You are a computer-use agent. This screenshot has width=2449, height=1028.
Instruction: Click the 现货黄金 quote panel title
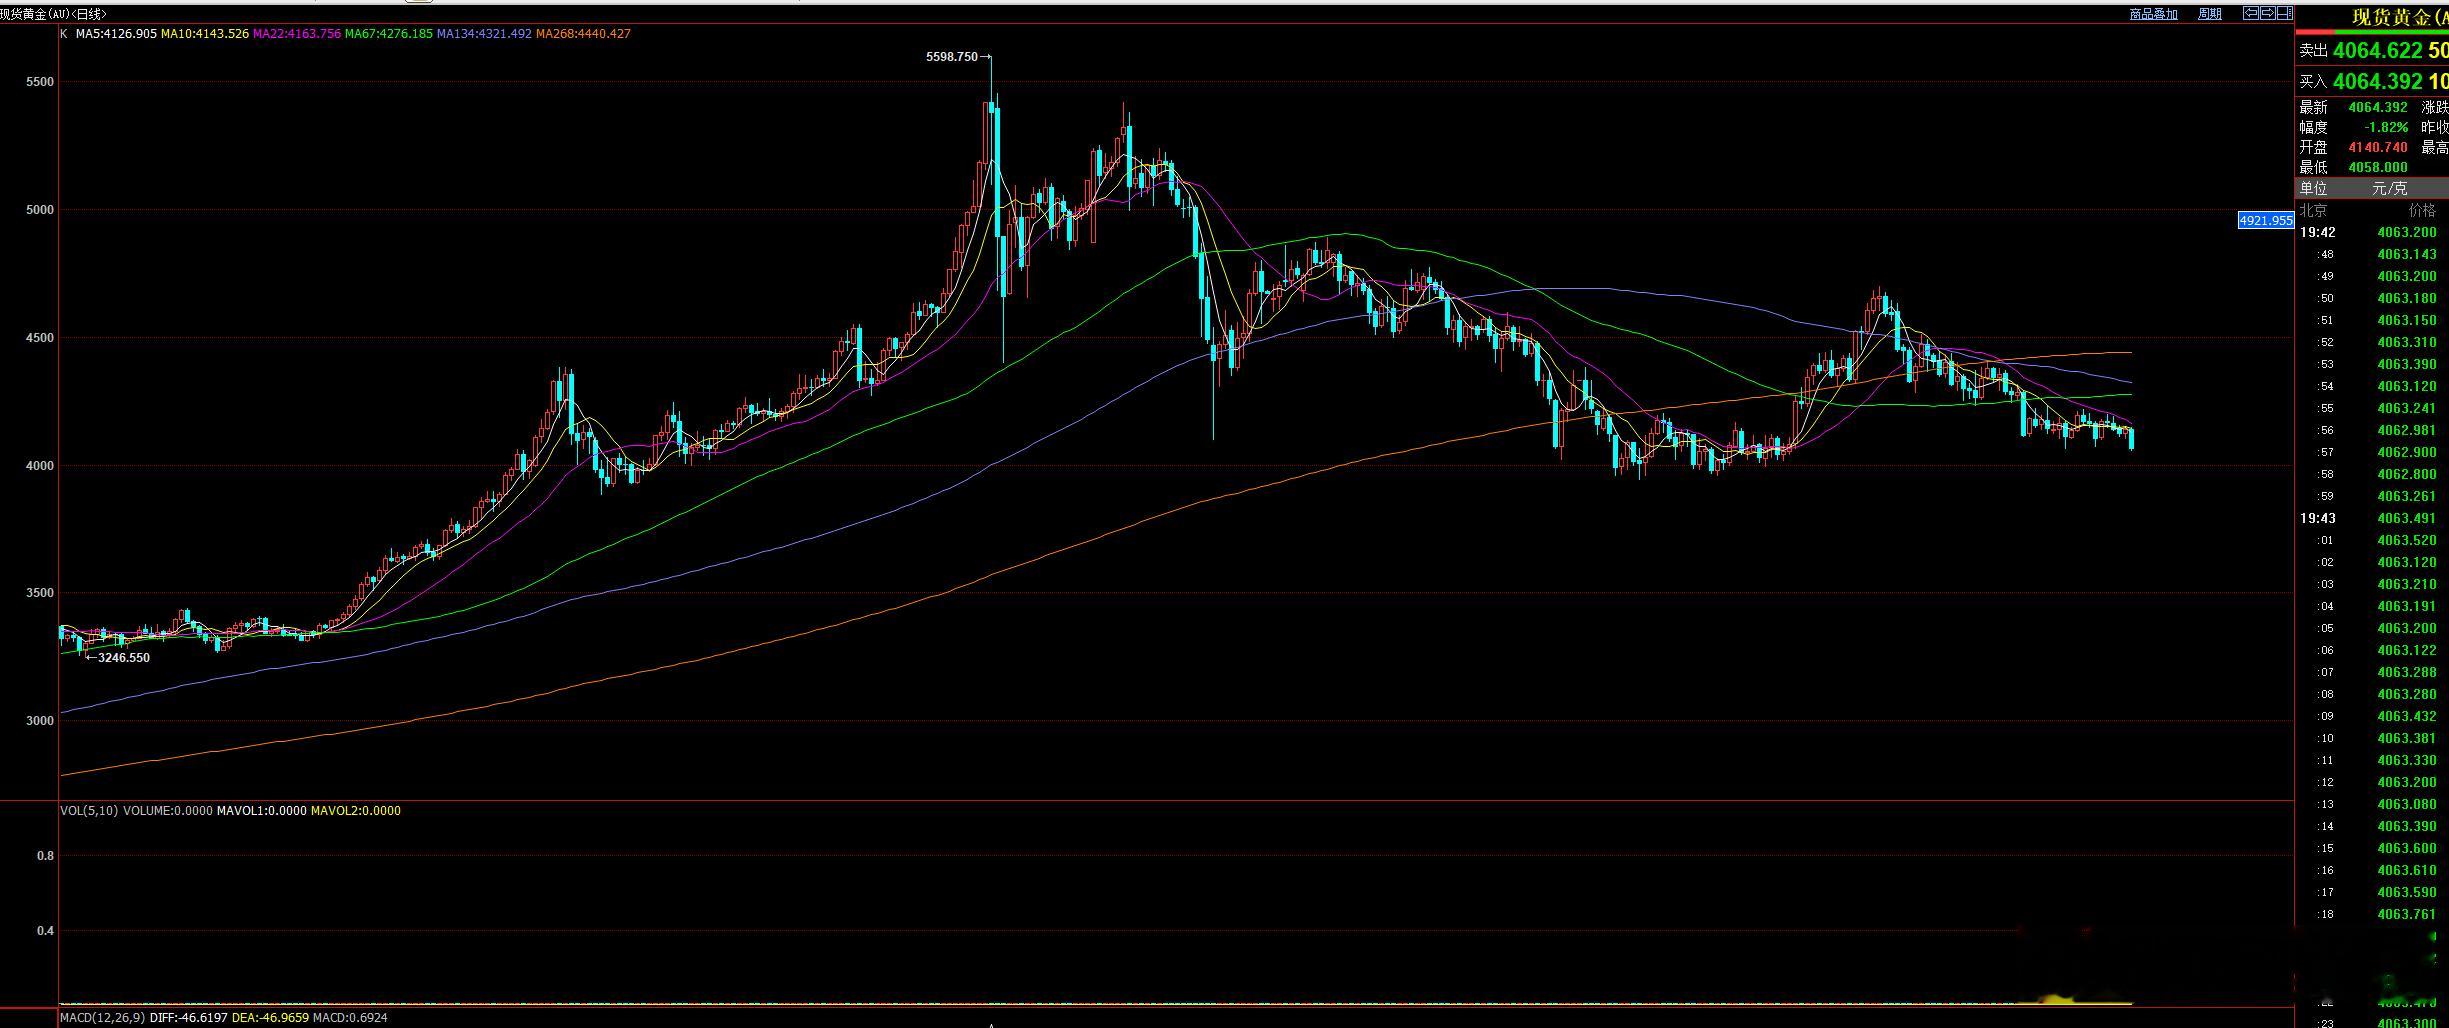pos(2398,16)
